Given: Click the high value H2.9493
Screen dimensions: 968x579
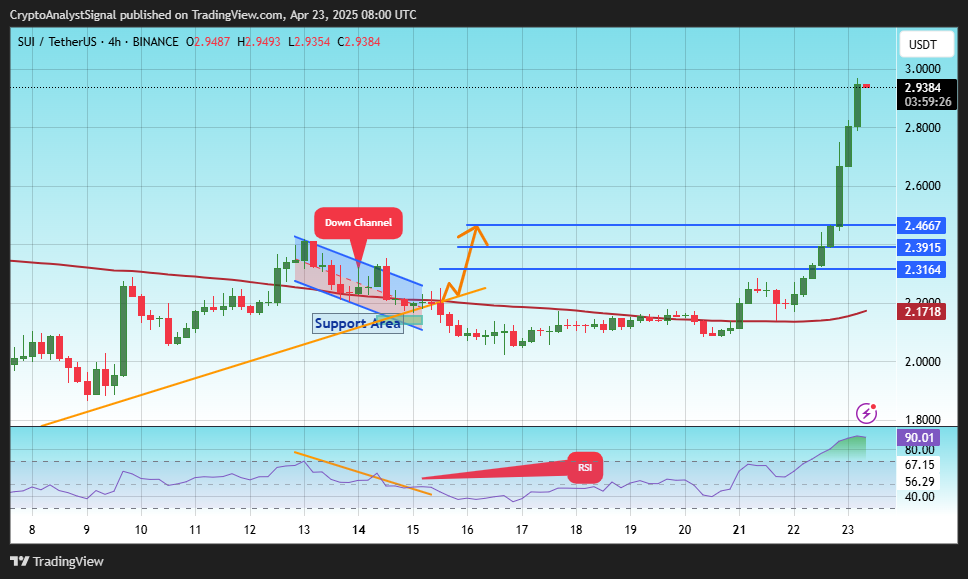Looking at the screenshot, I should (259, 42).
